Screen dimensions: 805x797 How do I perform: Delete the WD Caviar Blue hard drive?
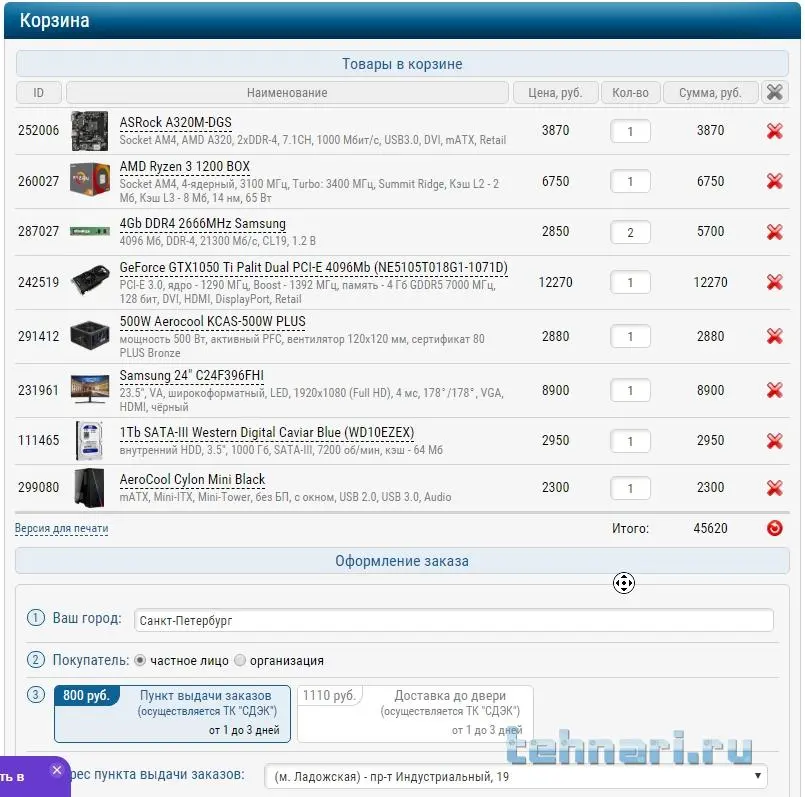click(x=774, y=441)
